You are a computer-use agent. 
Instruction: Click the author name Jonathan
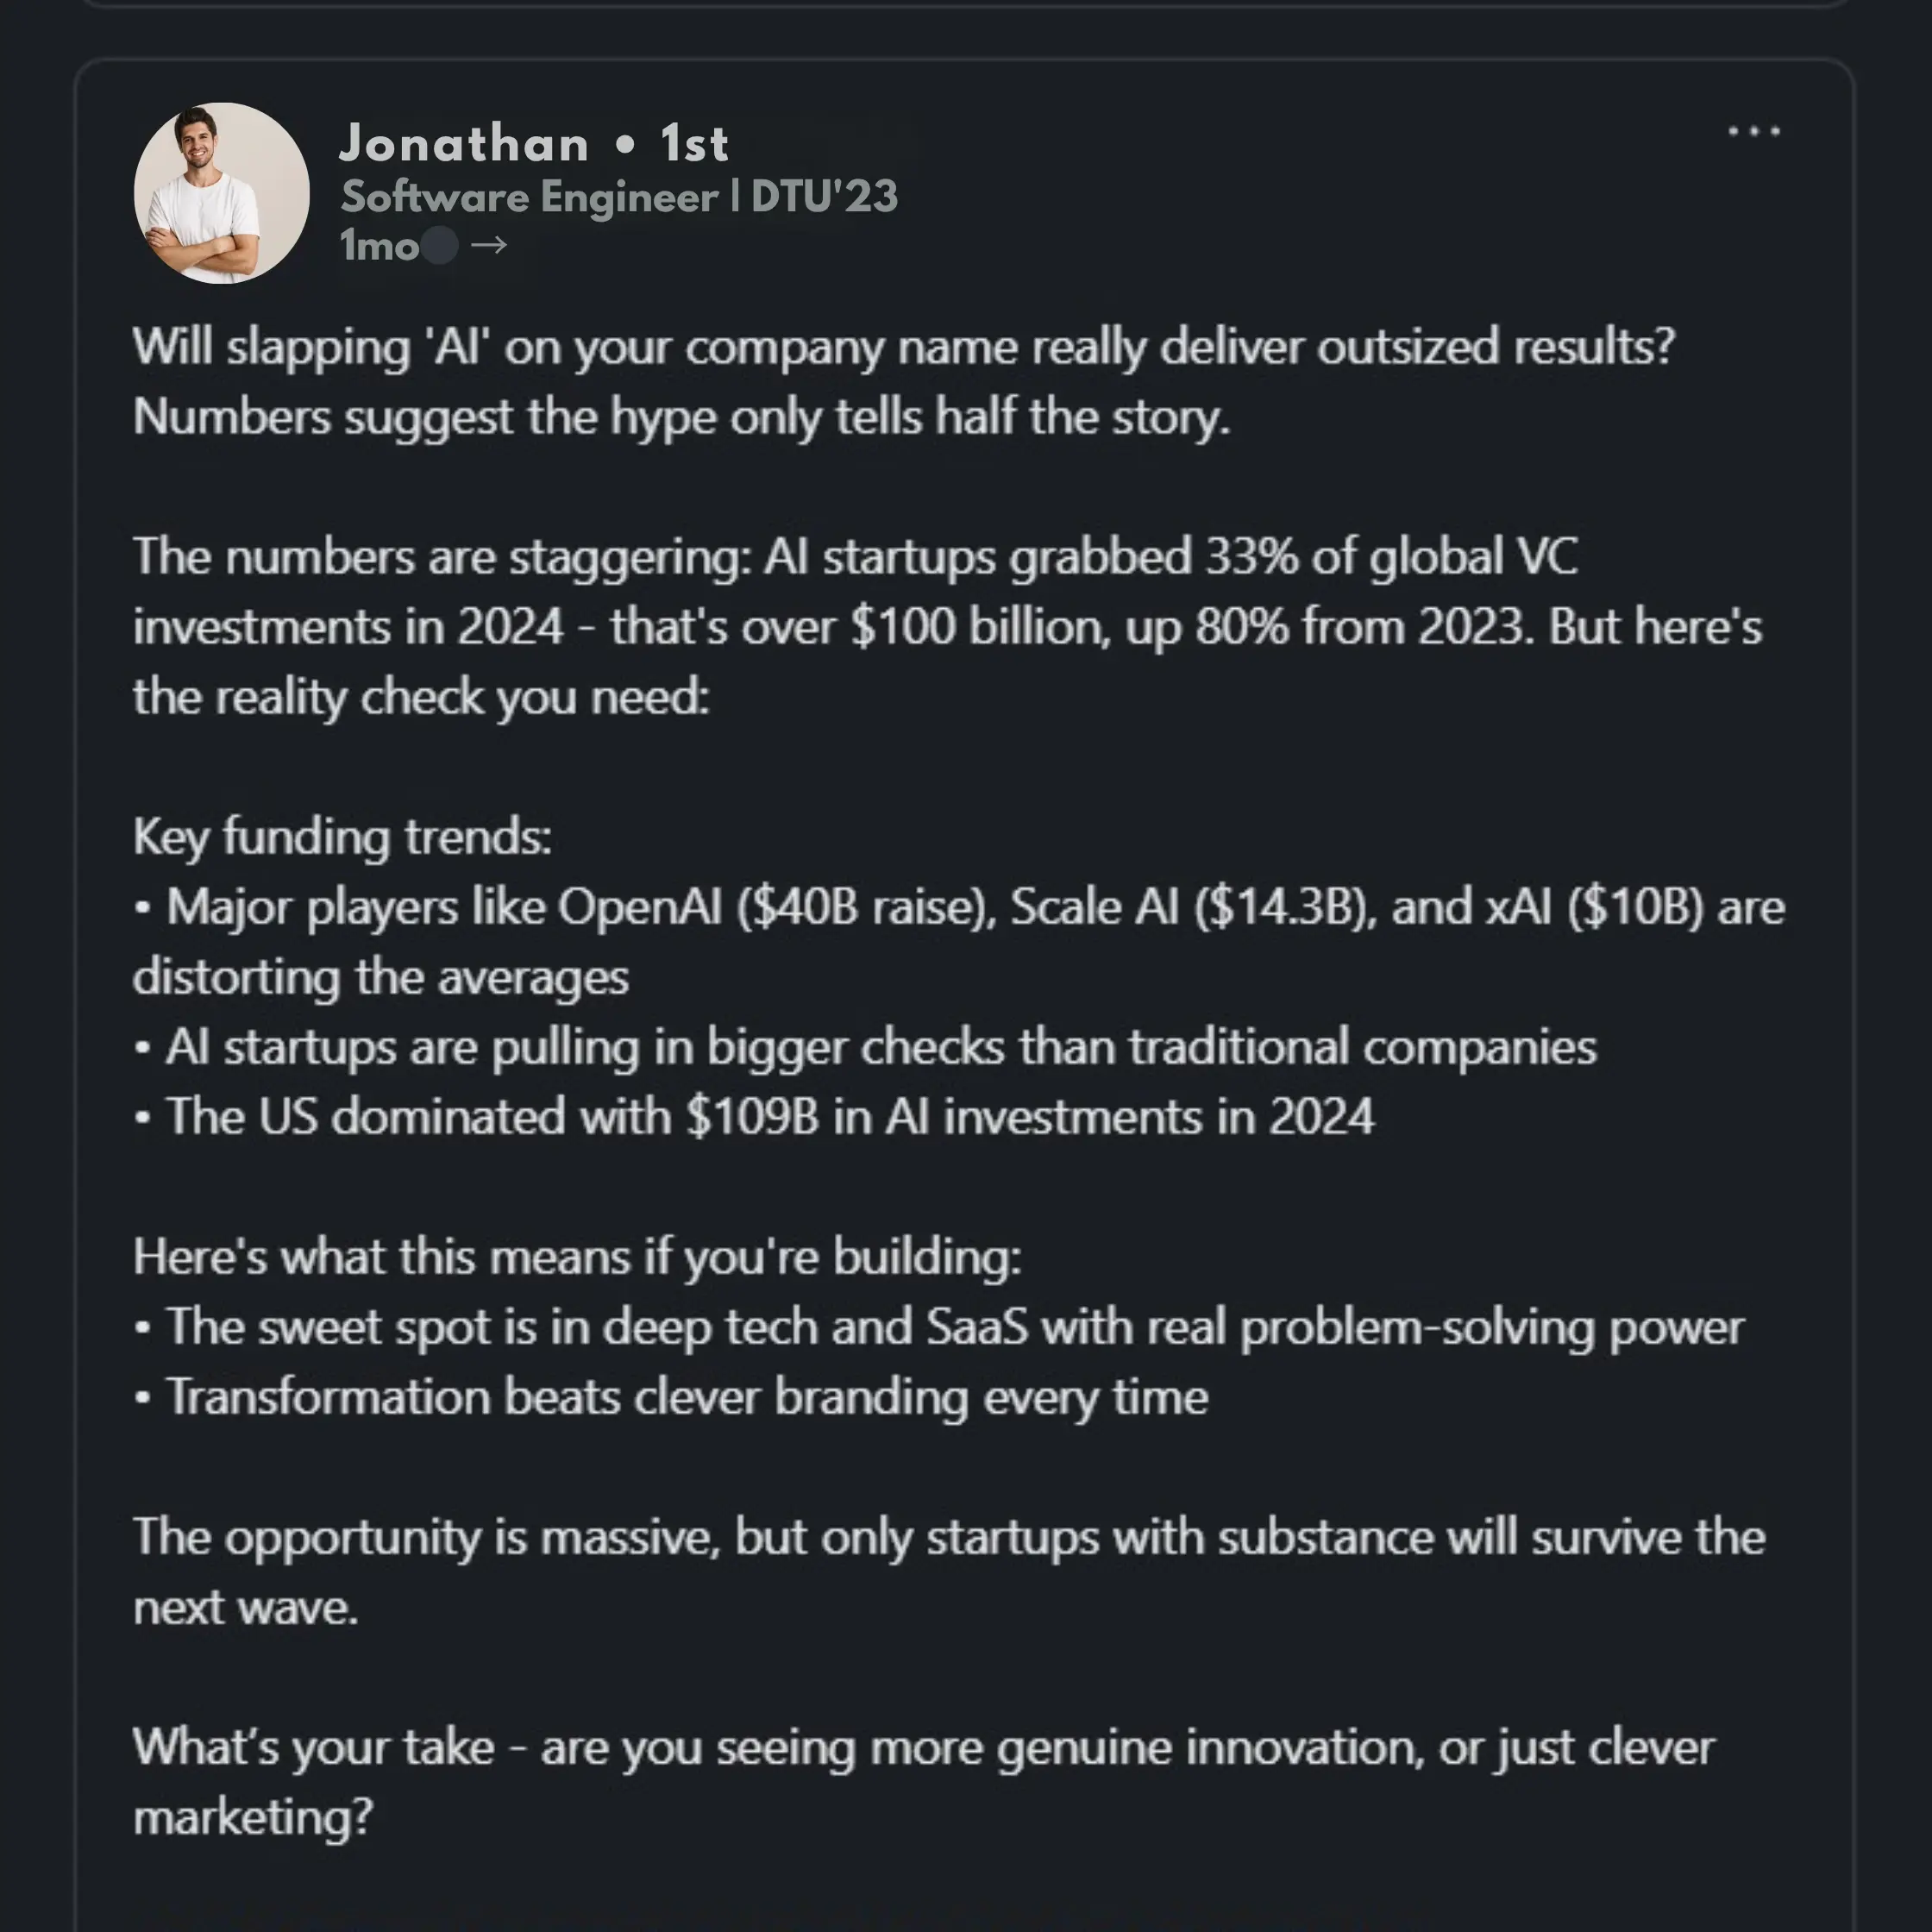[x=464, y=143]
